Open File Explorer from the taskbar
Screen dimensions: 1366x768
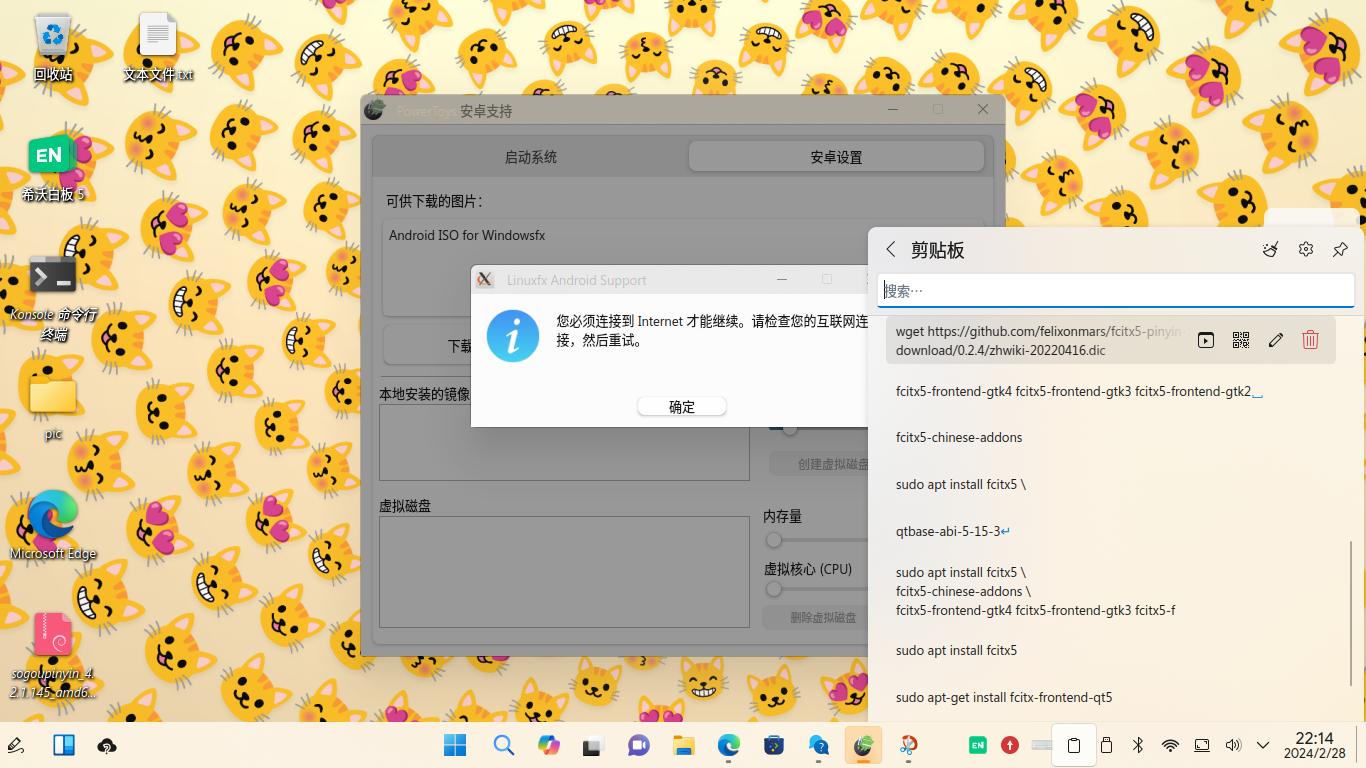click(x=683, y=745)
